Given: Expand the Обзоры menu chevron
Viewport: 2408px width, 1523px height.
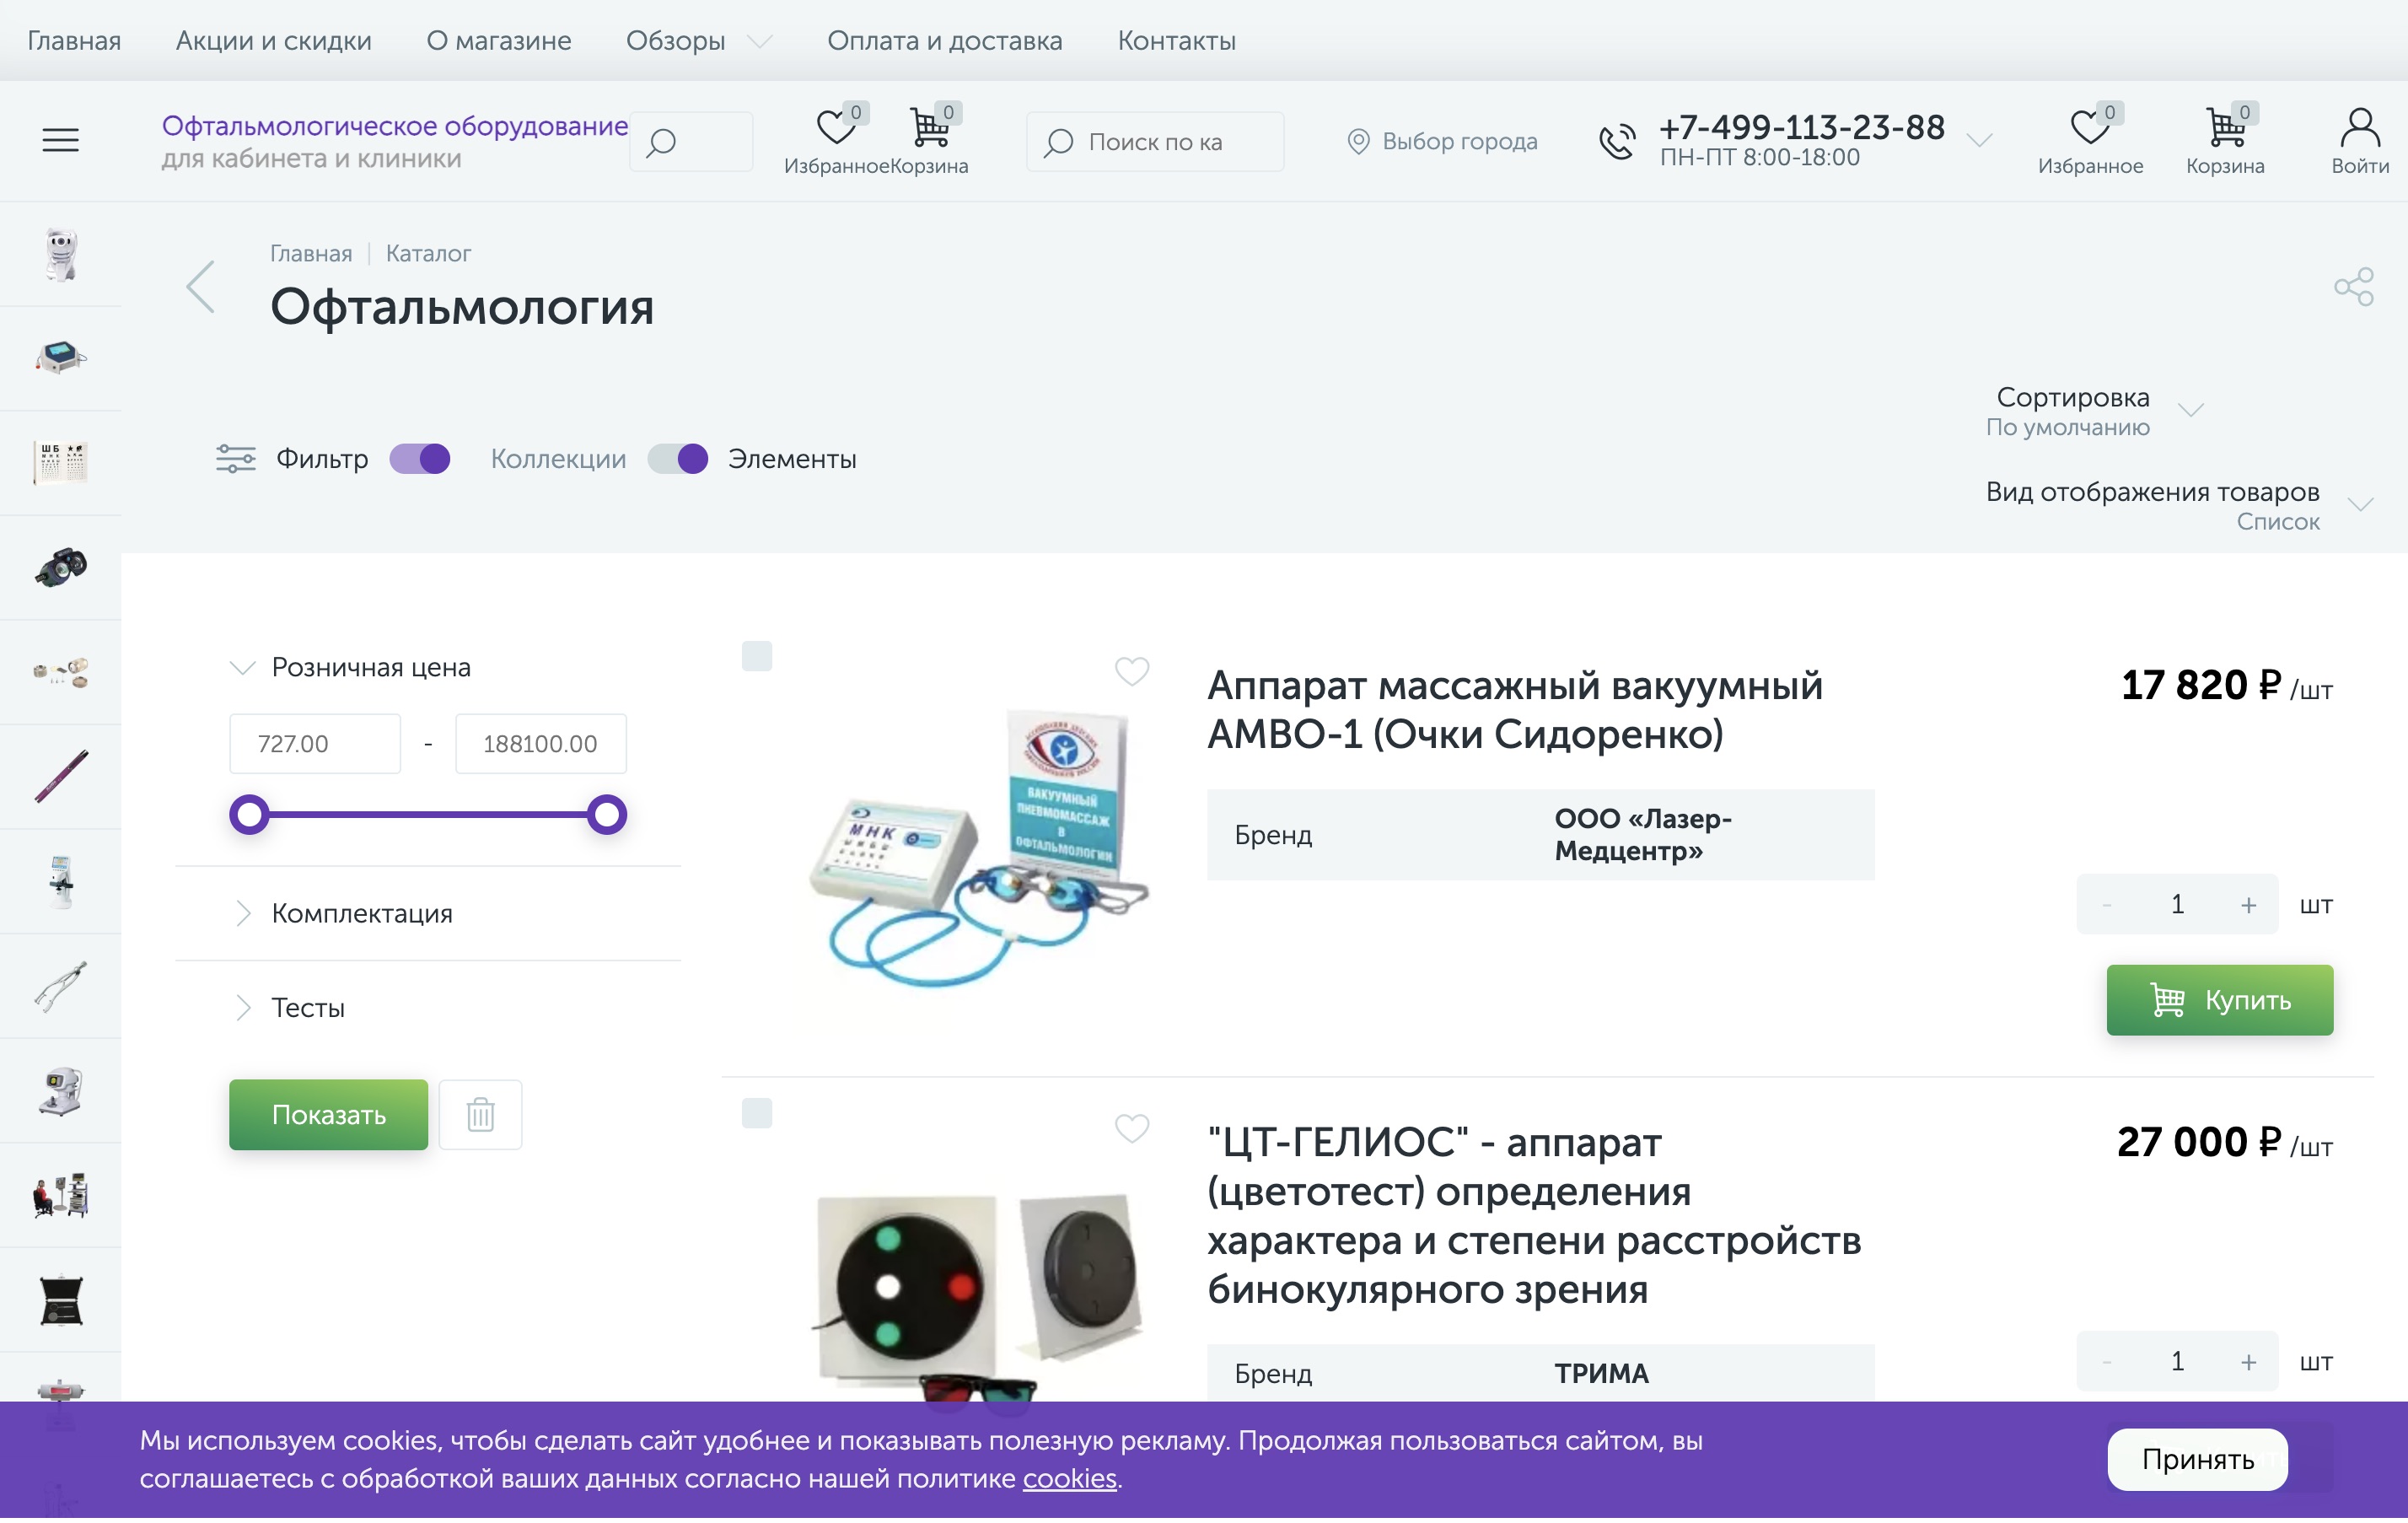Looking at the screenshot, I should [760, 41].
